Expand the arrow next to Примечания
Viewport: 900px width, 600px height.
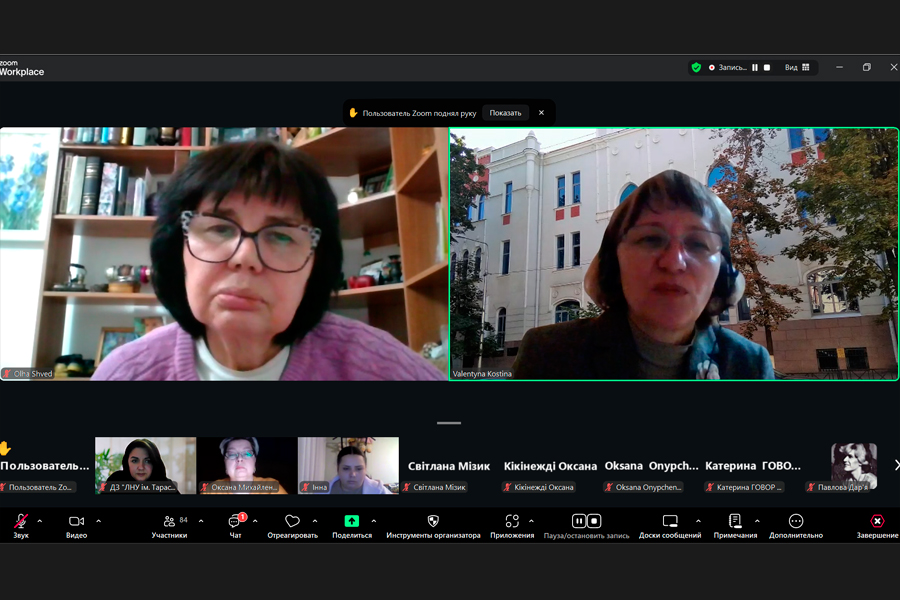tap(757, 521)
